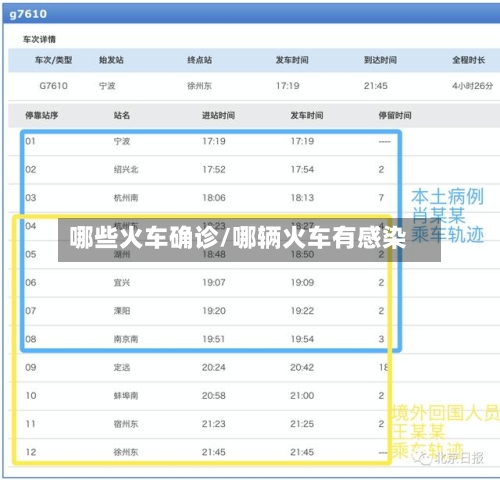This screenshot has width=500, height=480.
Task: Click the 20:58 arrival time for 蚌埠南
Action: pyautogui.click(x=214, y=396)
